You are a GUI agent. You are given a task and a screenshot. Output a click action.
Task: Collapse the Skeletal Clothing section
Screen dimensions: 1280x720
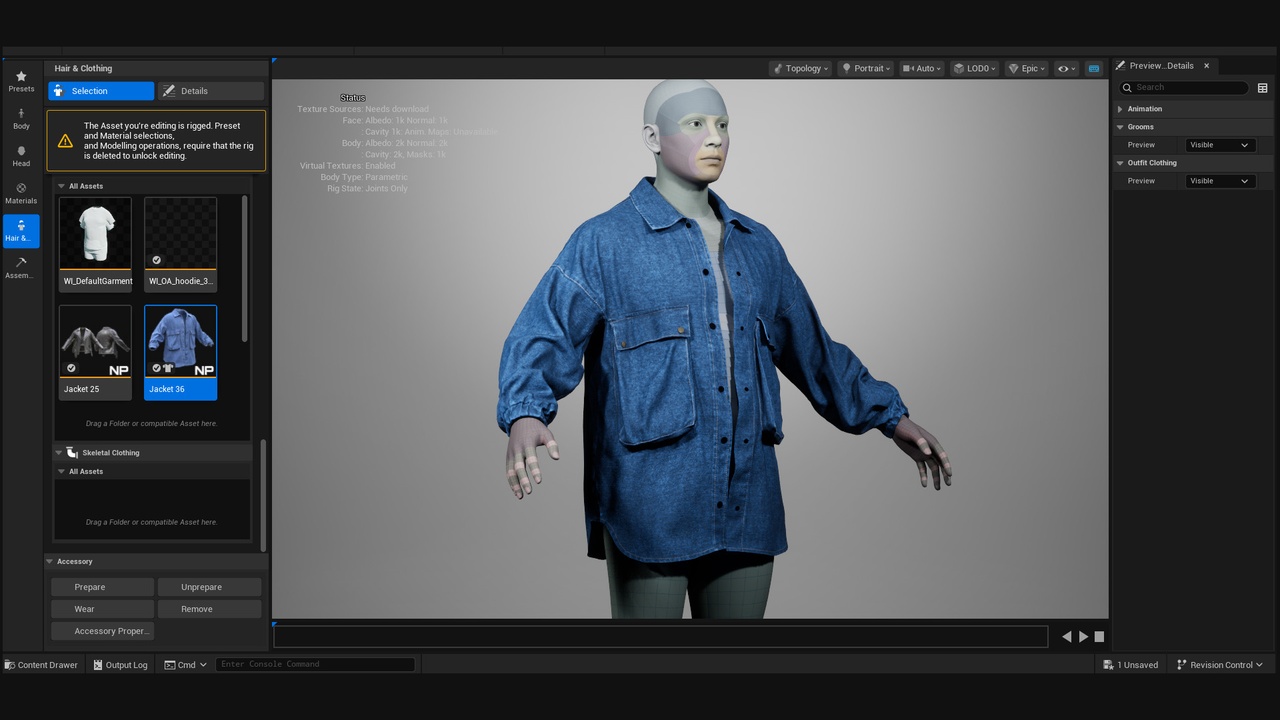coord(59,453)
